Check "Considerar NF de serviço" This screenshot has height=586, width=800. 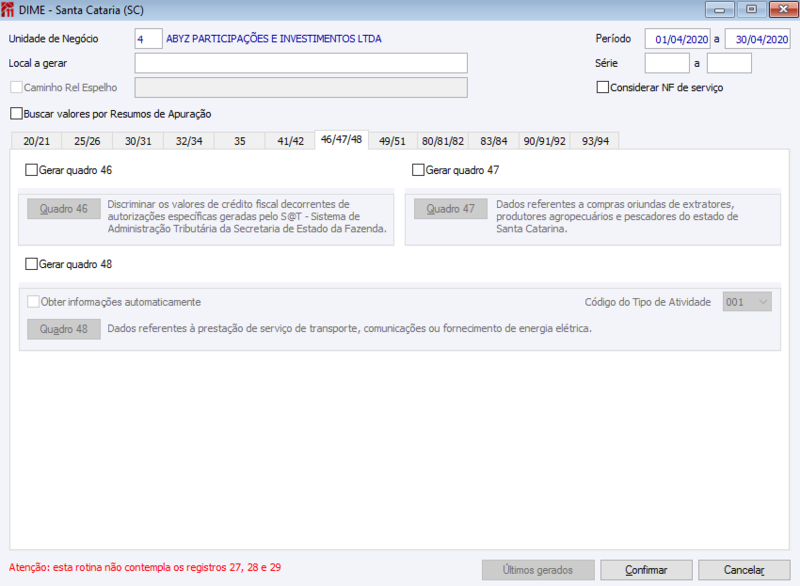click(602, 87)
